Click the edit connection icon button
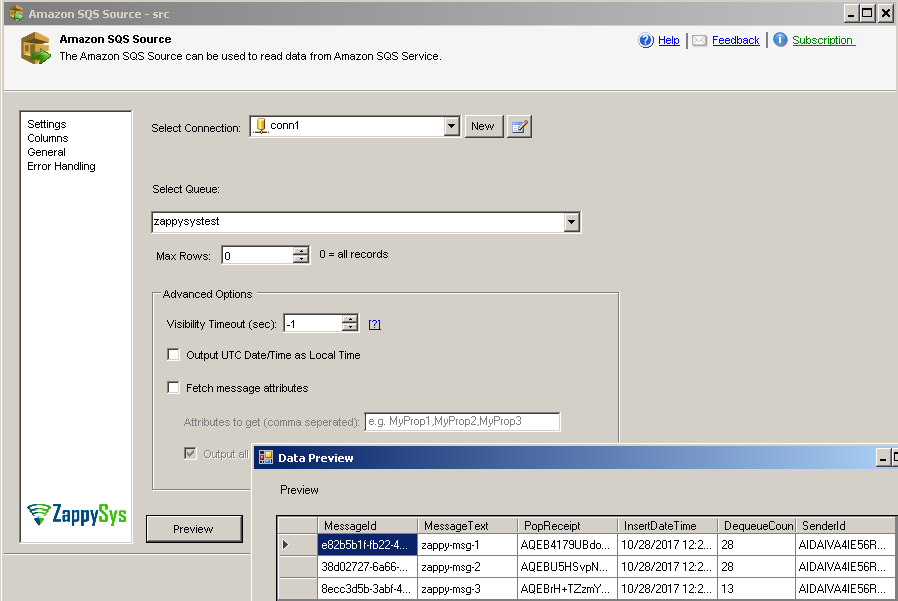 tap(519, 127)
